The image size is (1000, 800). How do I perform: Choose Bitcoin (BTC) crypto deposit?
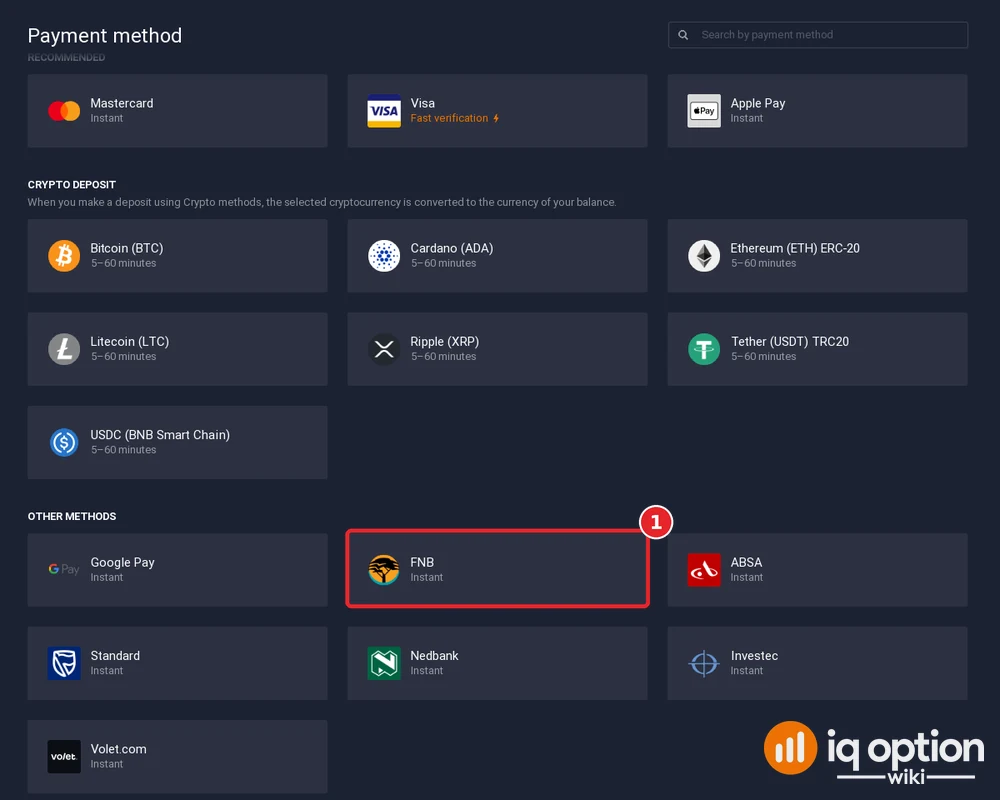(177, 256)
